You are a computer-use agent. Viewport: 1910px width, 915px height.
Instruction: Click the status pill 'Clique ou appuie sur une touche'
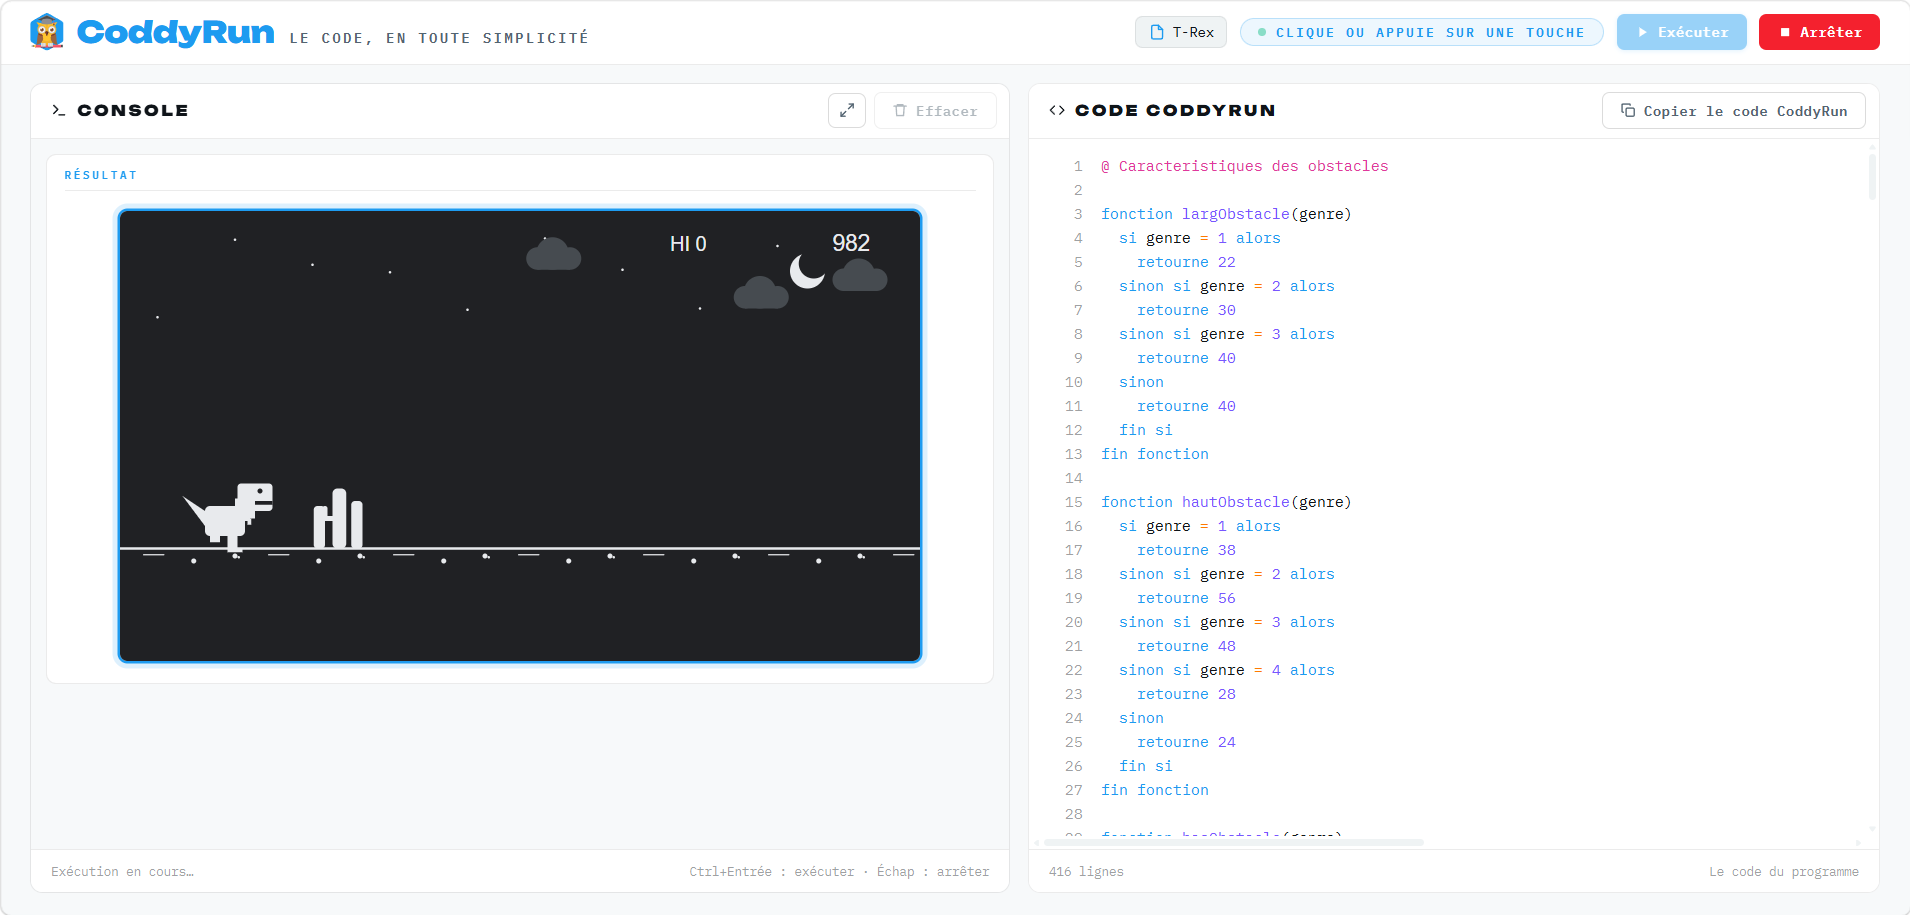pos(1422,32)
